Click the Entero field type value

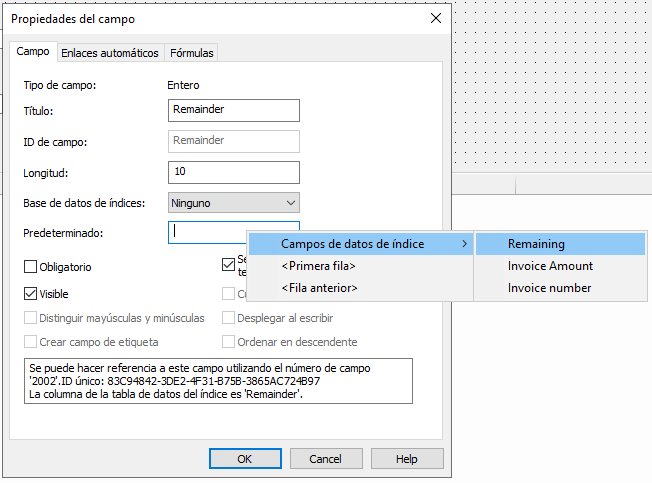coord(183,85)
